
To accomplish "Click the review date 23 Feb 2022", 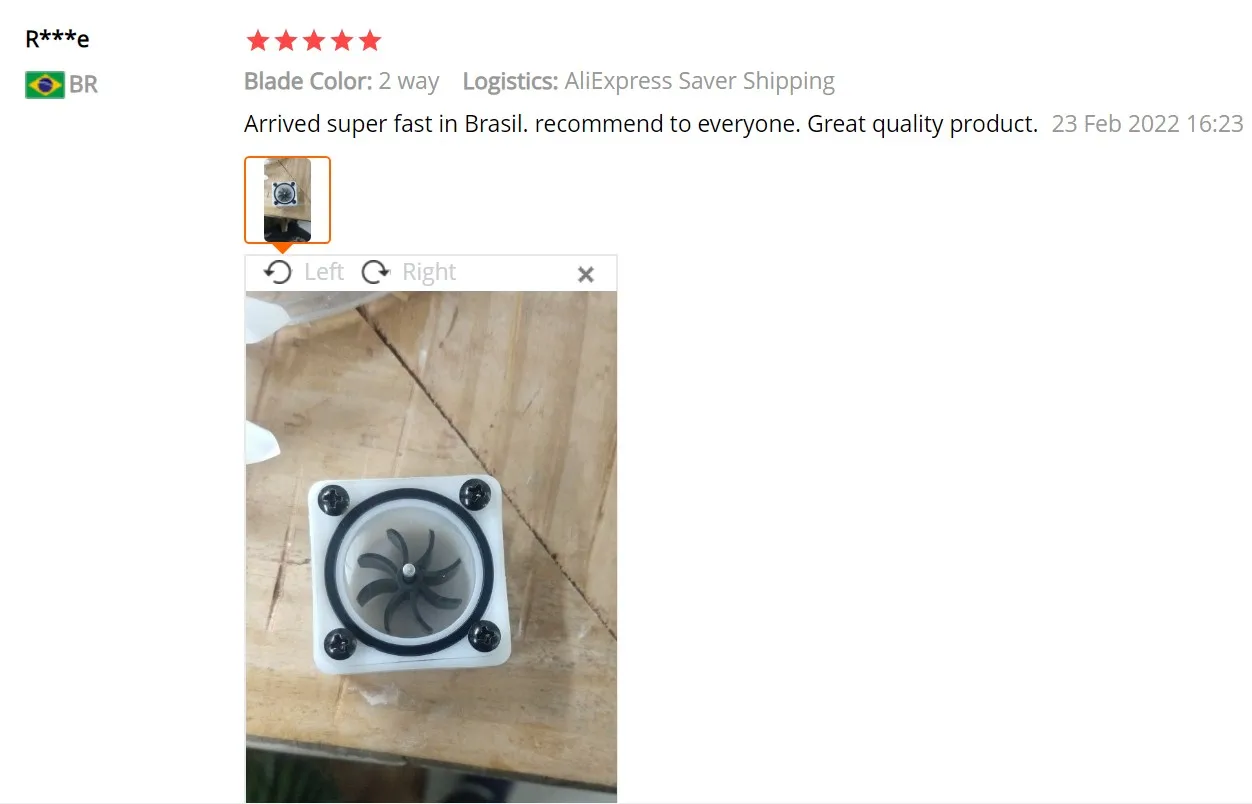I will pyautogui.click(x=1147, y=124).
